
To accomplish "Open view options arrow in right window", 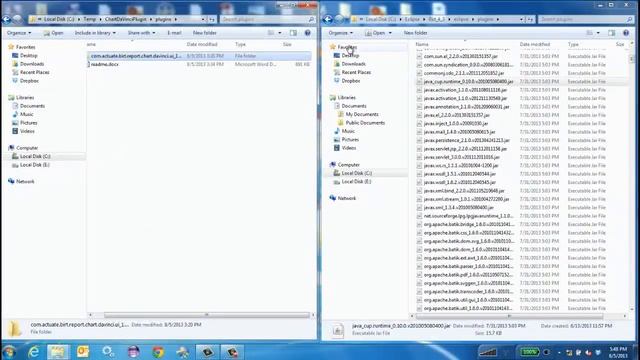I will (598, 33).
